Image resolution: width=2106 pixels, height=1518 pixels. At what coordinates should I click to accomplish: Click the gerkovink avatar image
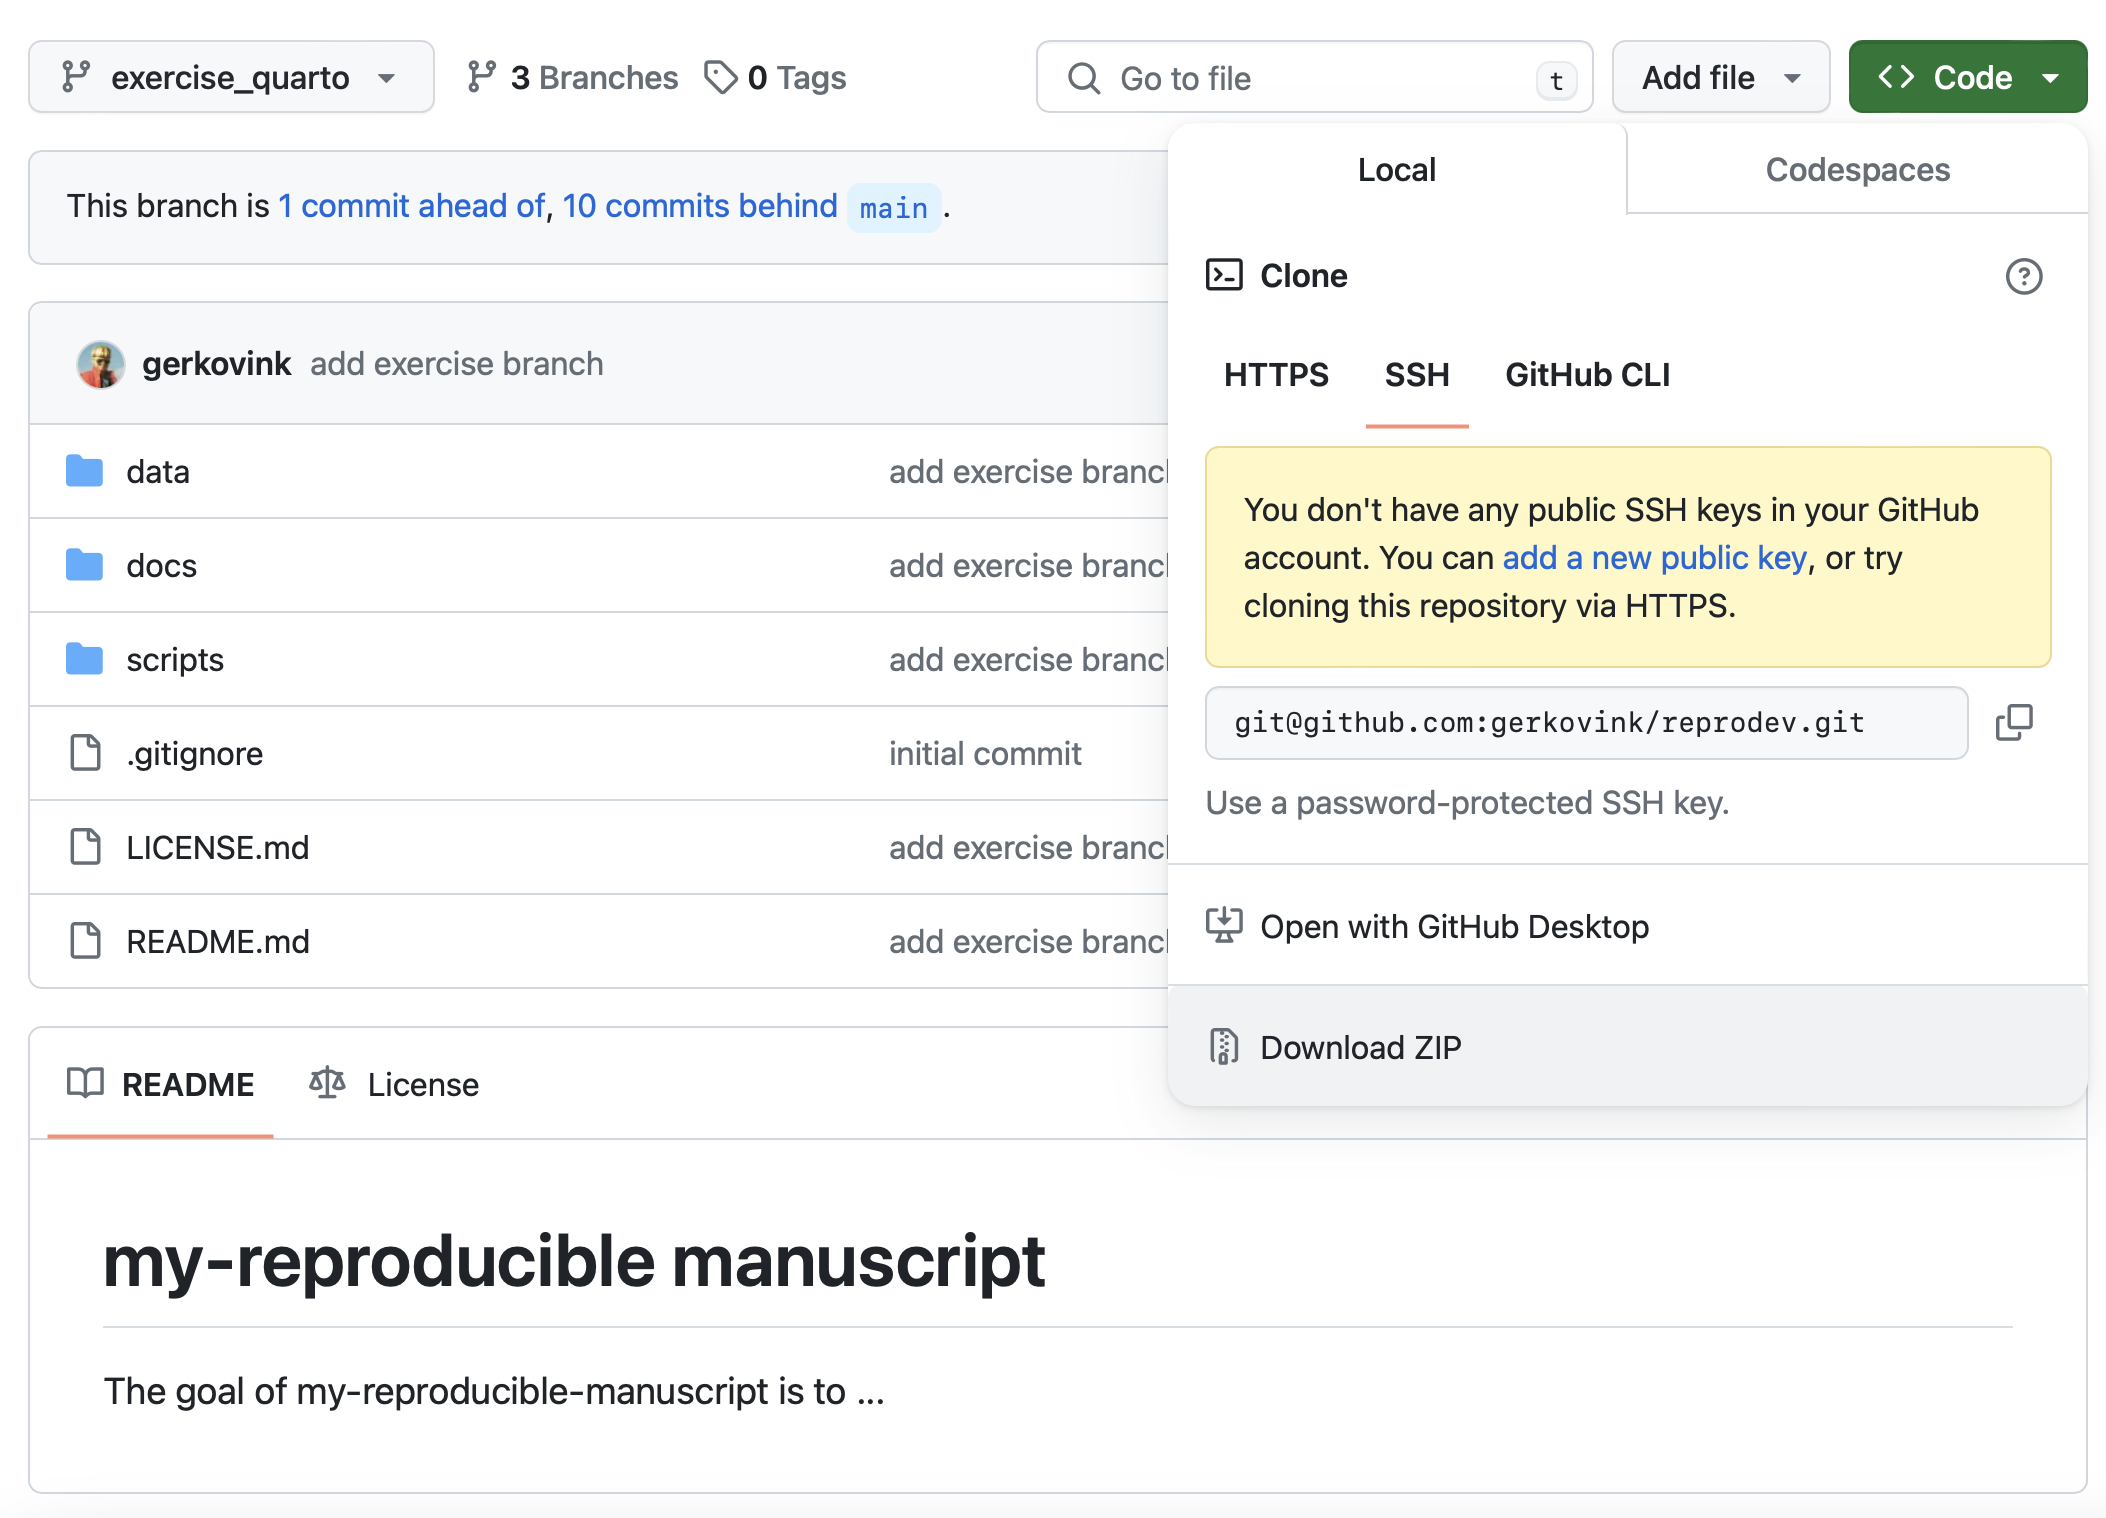101,364
